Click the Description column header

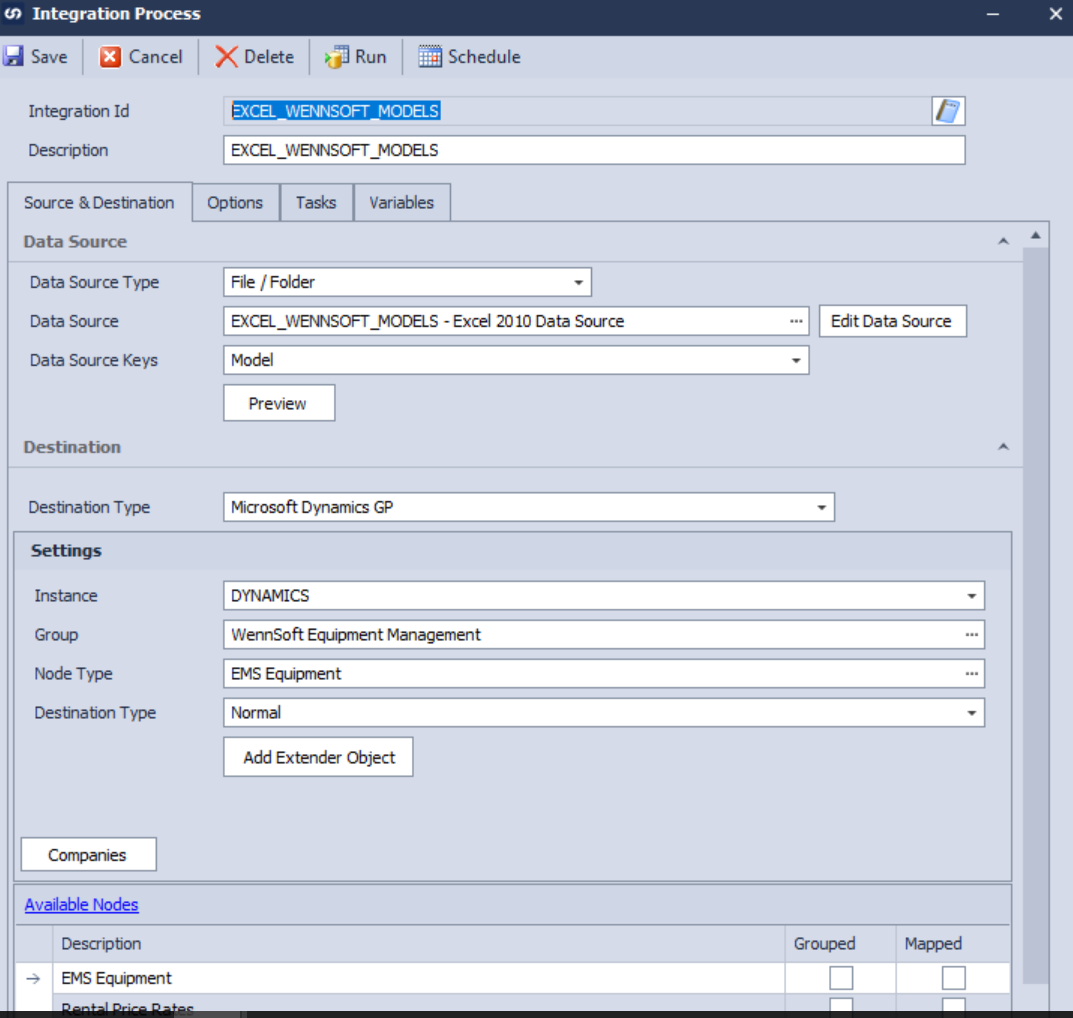(x=418, y=944)
